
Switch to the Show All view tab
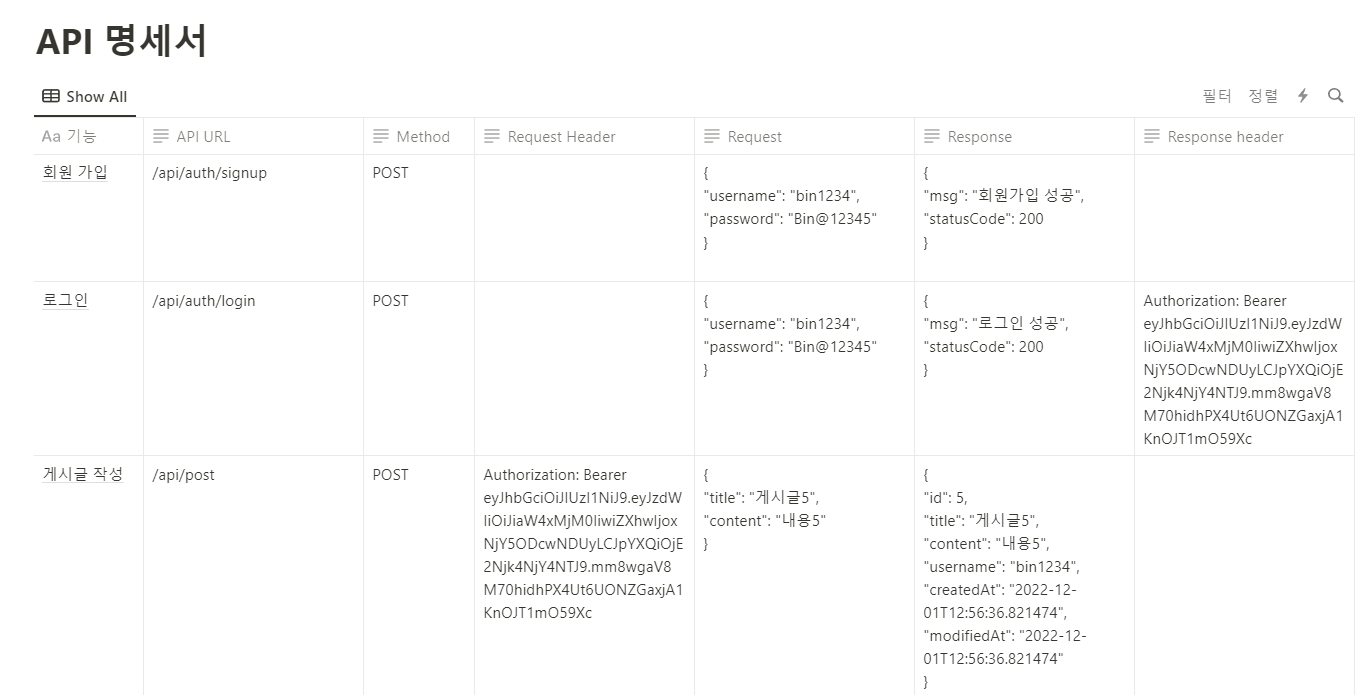(85, 97)
